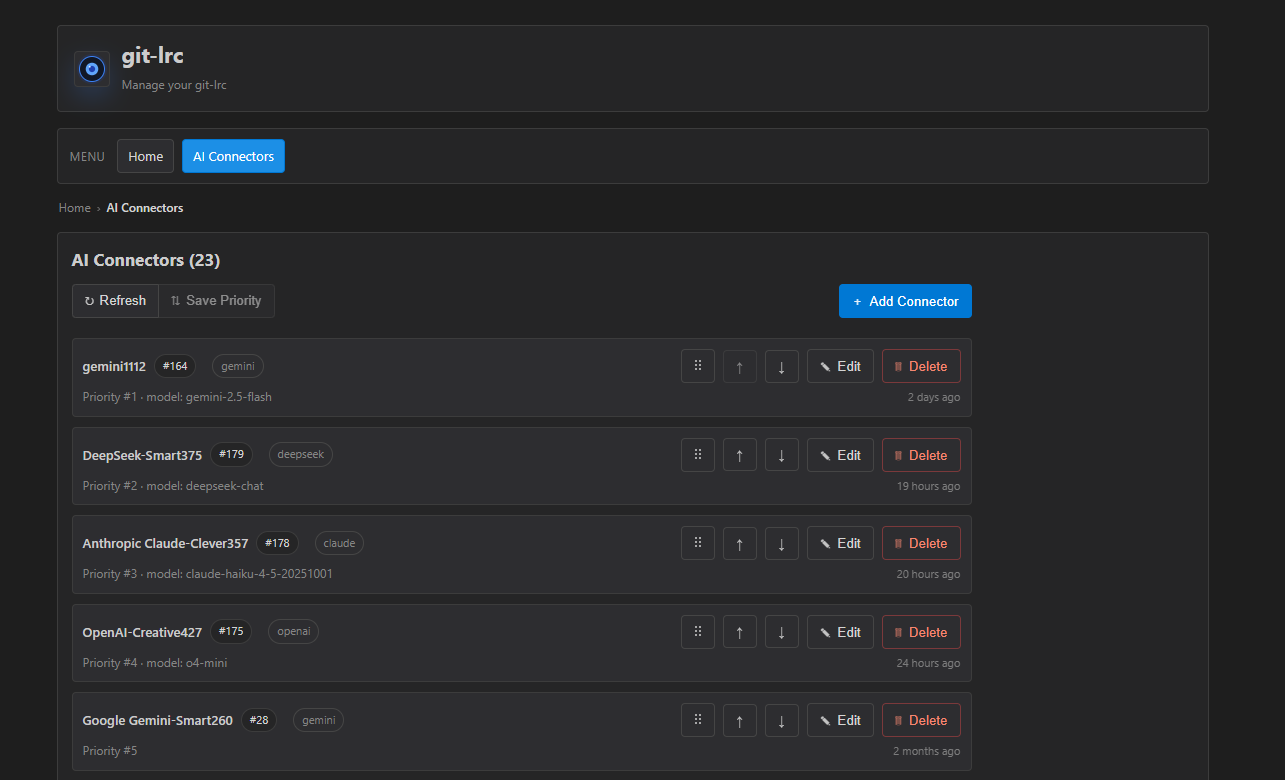Viewport: 1285px width, 780px height.
Task: Click the up arrow on Google Gemini-Smart260 row
Action: pos(739,720)
